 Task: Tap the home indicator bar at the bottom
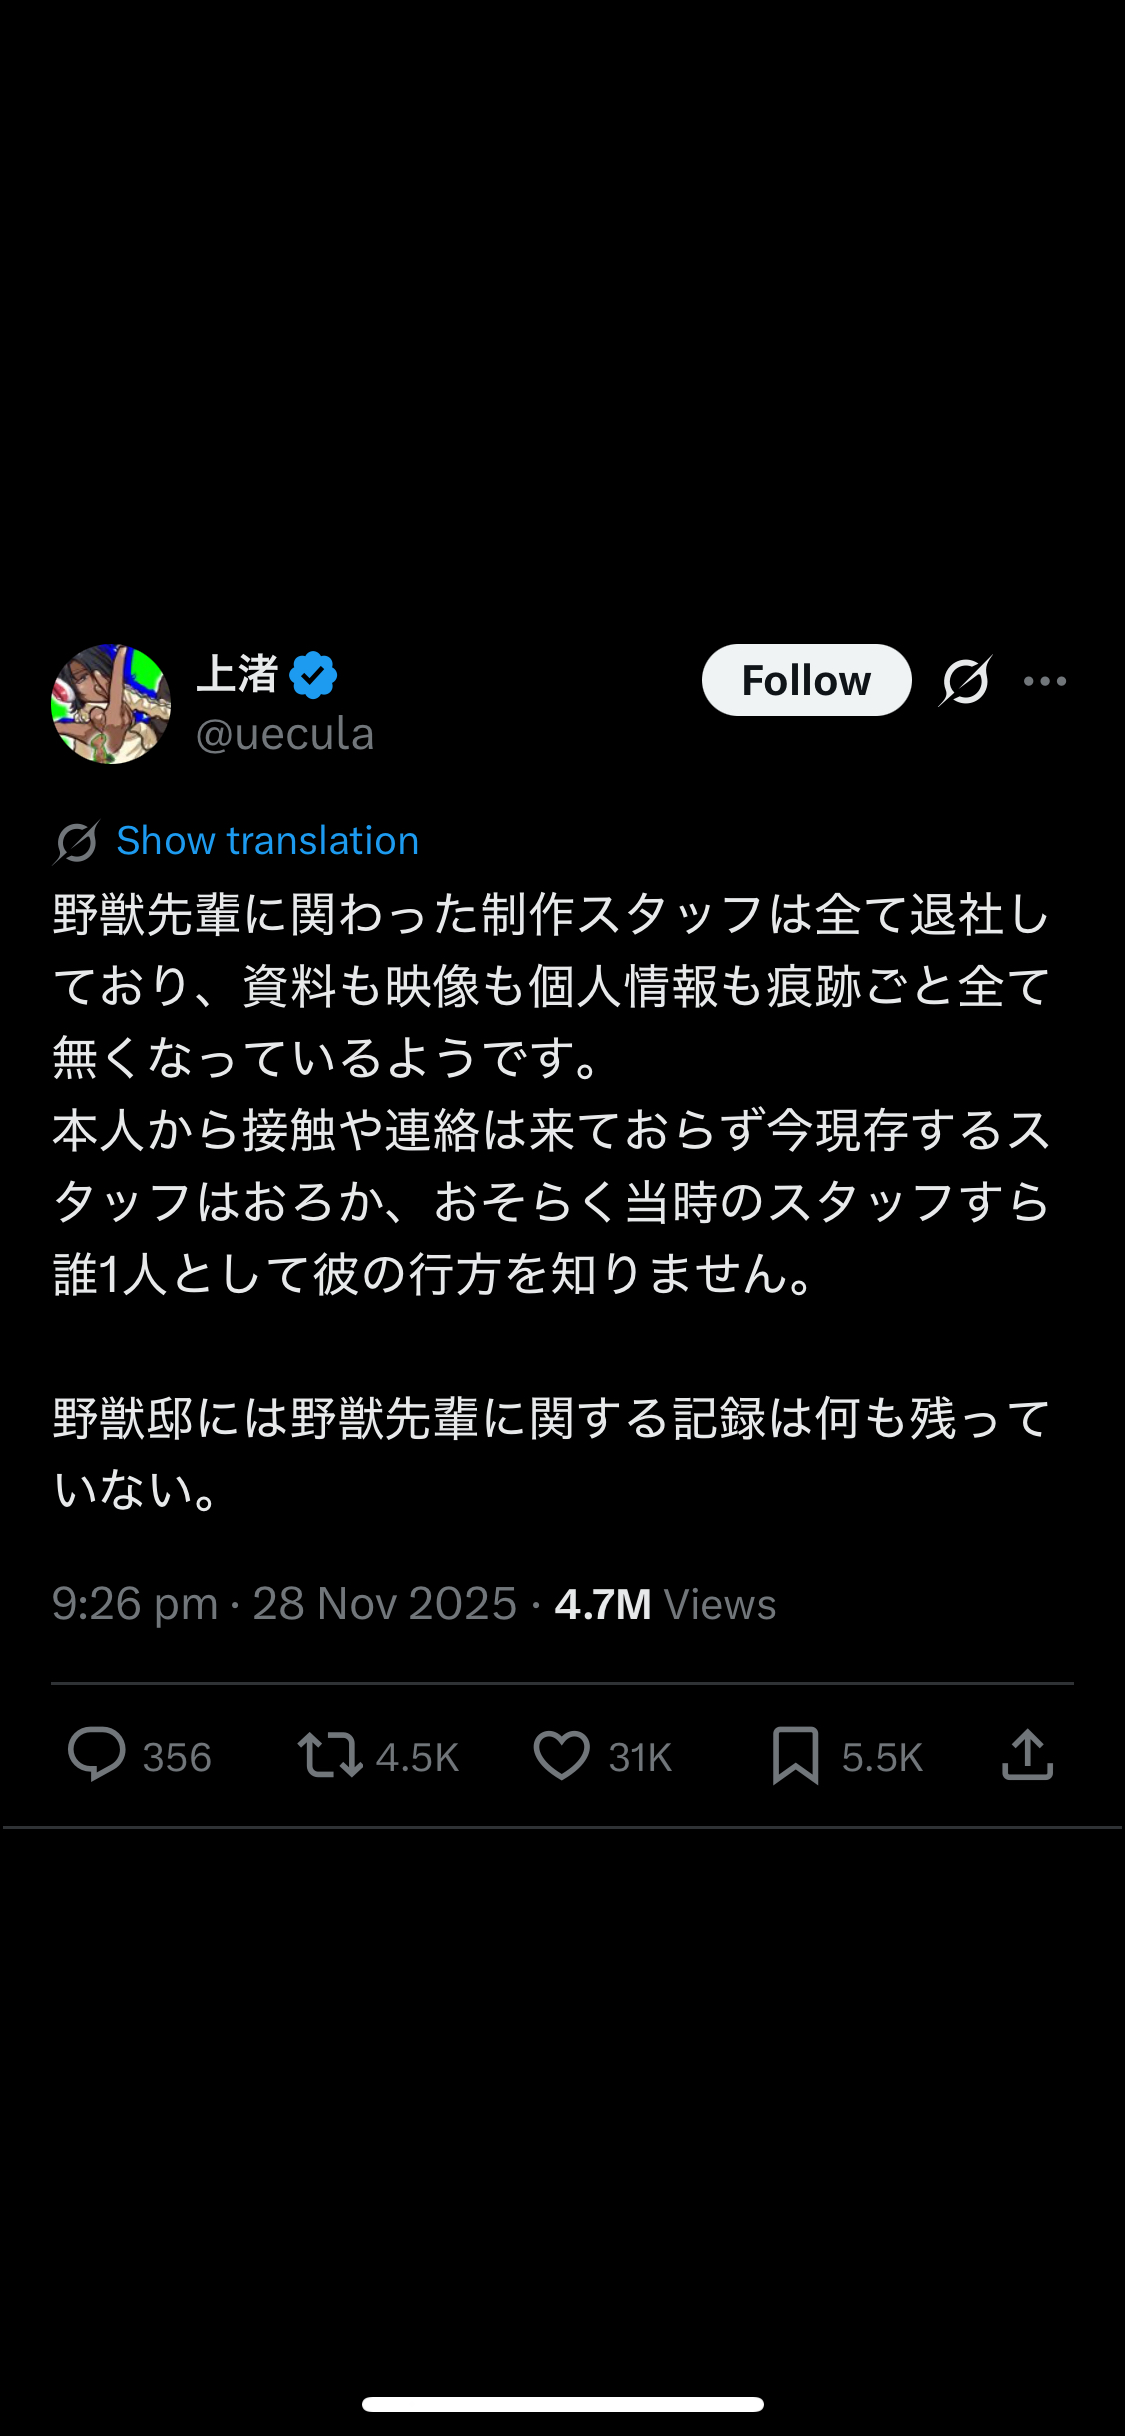[562, 2404]
